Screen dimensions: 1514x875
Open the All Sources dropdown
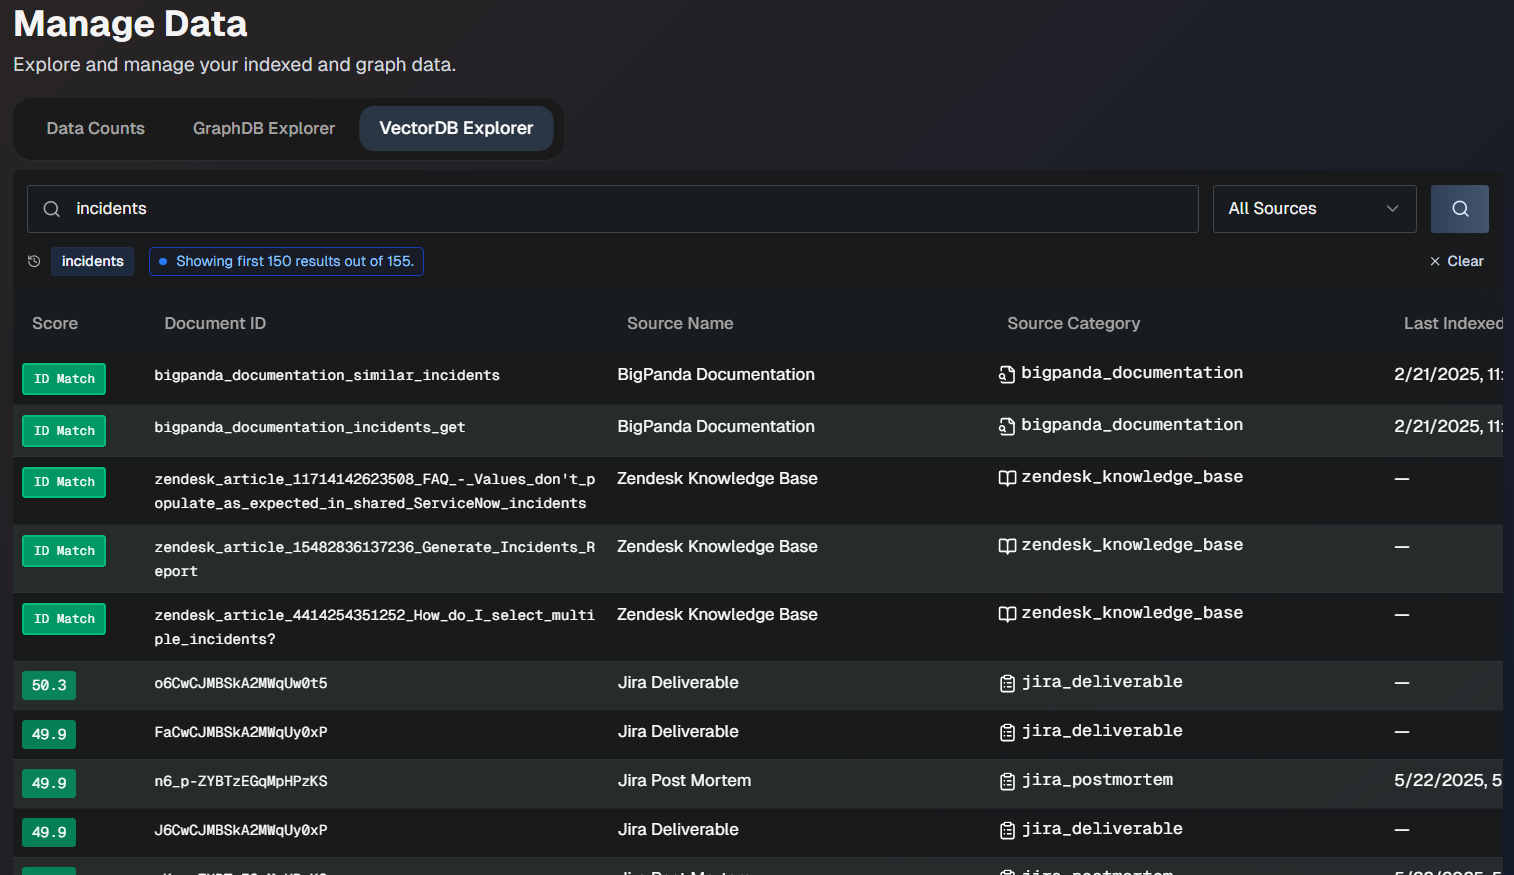(x=1313, y=209)
